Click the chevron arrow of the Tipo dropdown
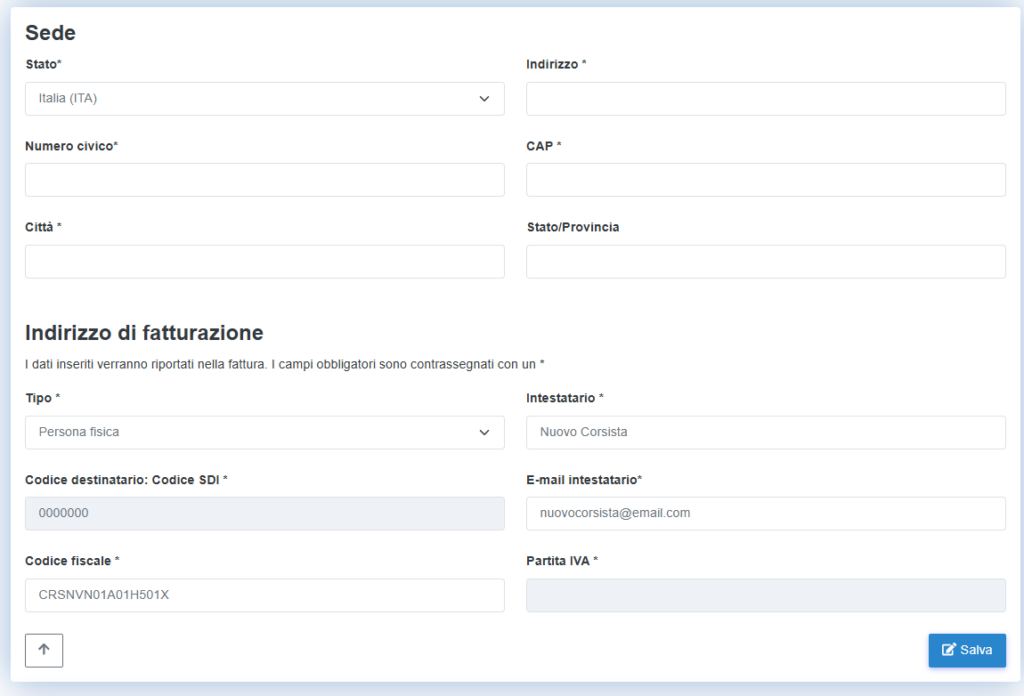Screen dimensions: 1024x696 (x=484, y=433)
